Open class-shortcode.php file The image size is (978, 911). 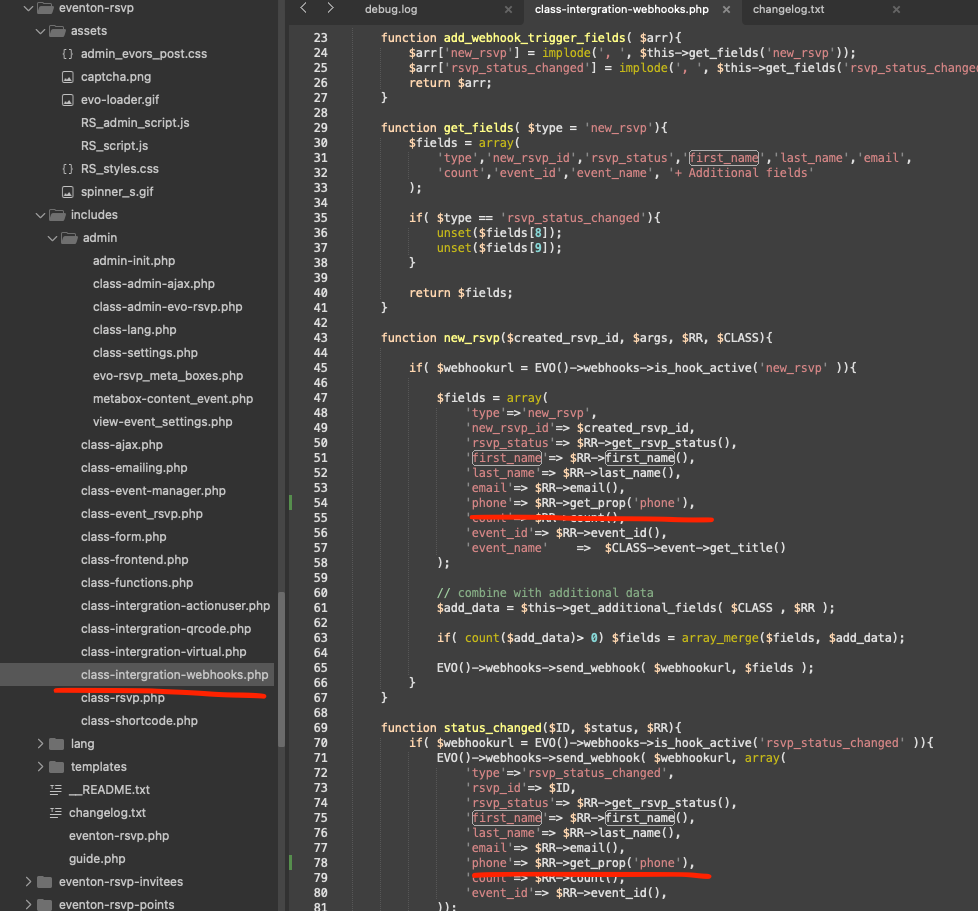click(139, 721)
